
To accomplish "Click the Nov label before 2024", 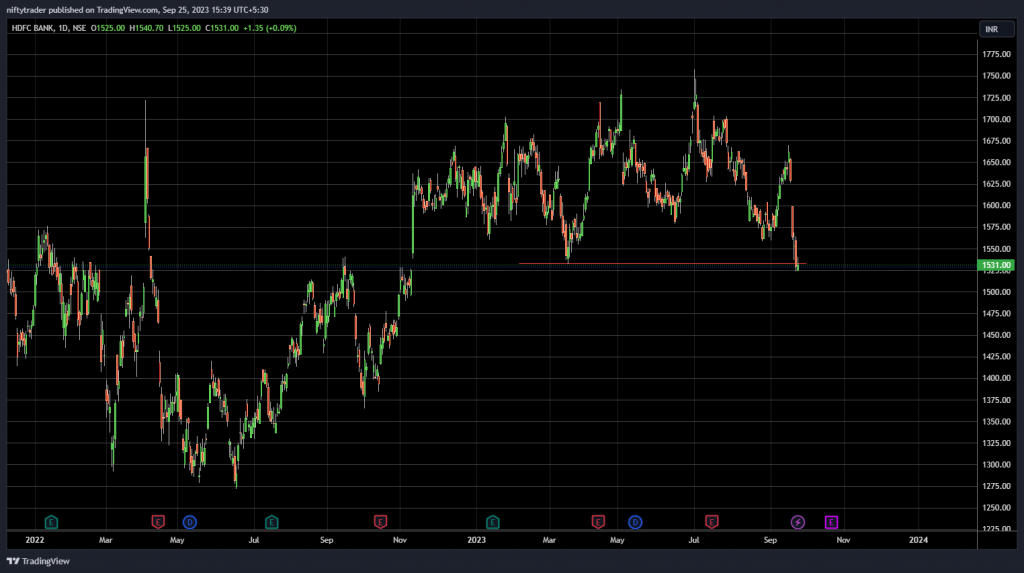I will pyautogui.click(x=843, y=540).
